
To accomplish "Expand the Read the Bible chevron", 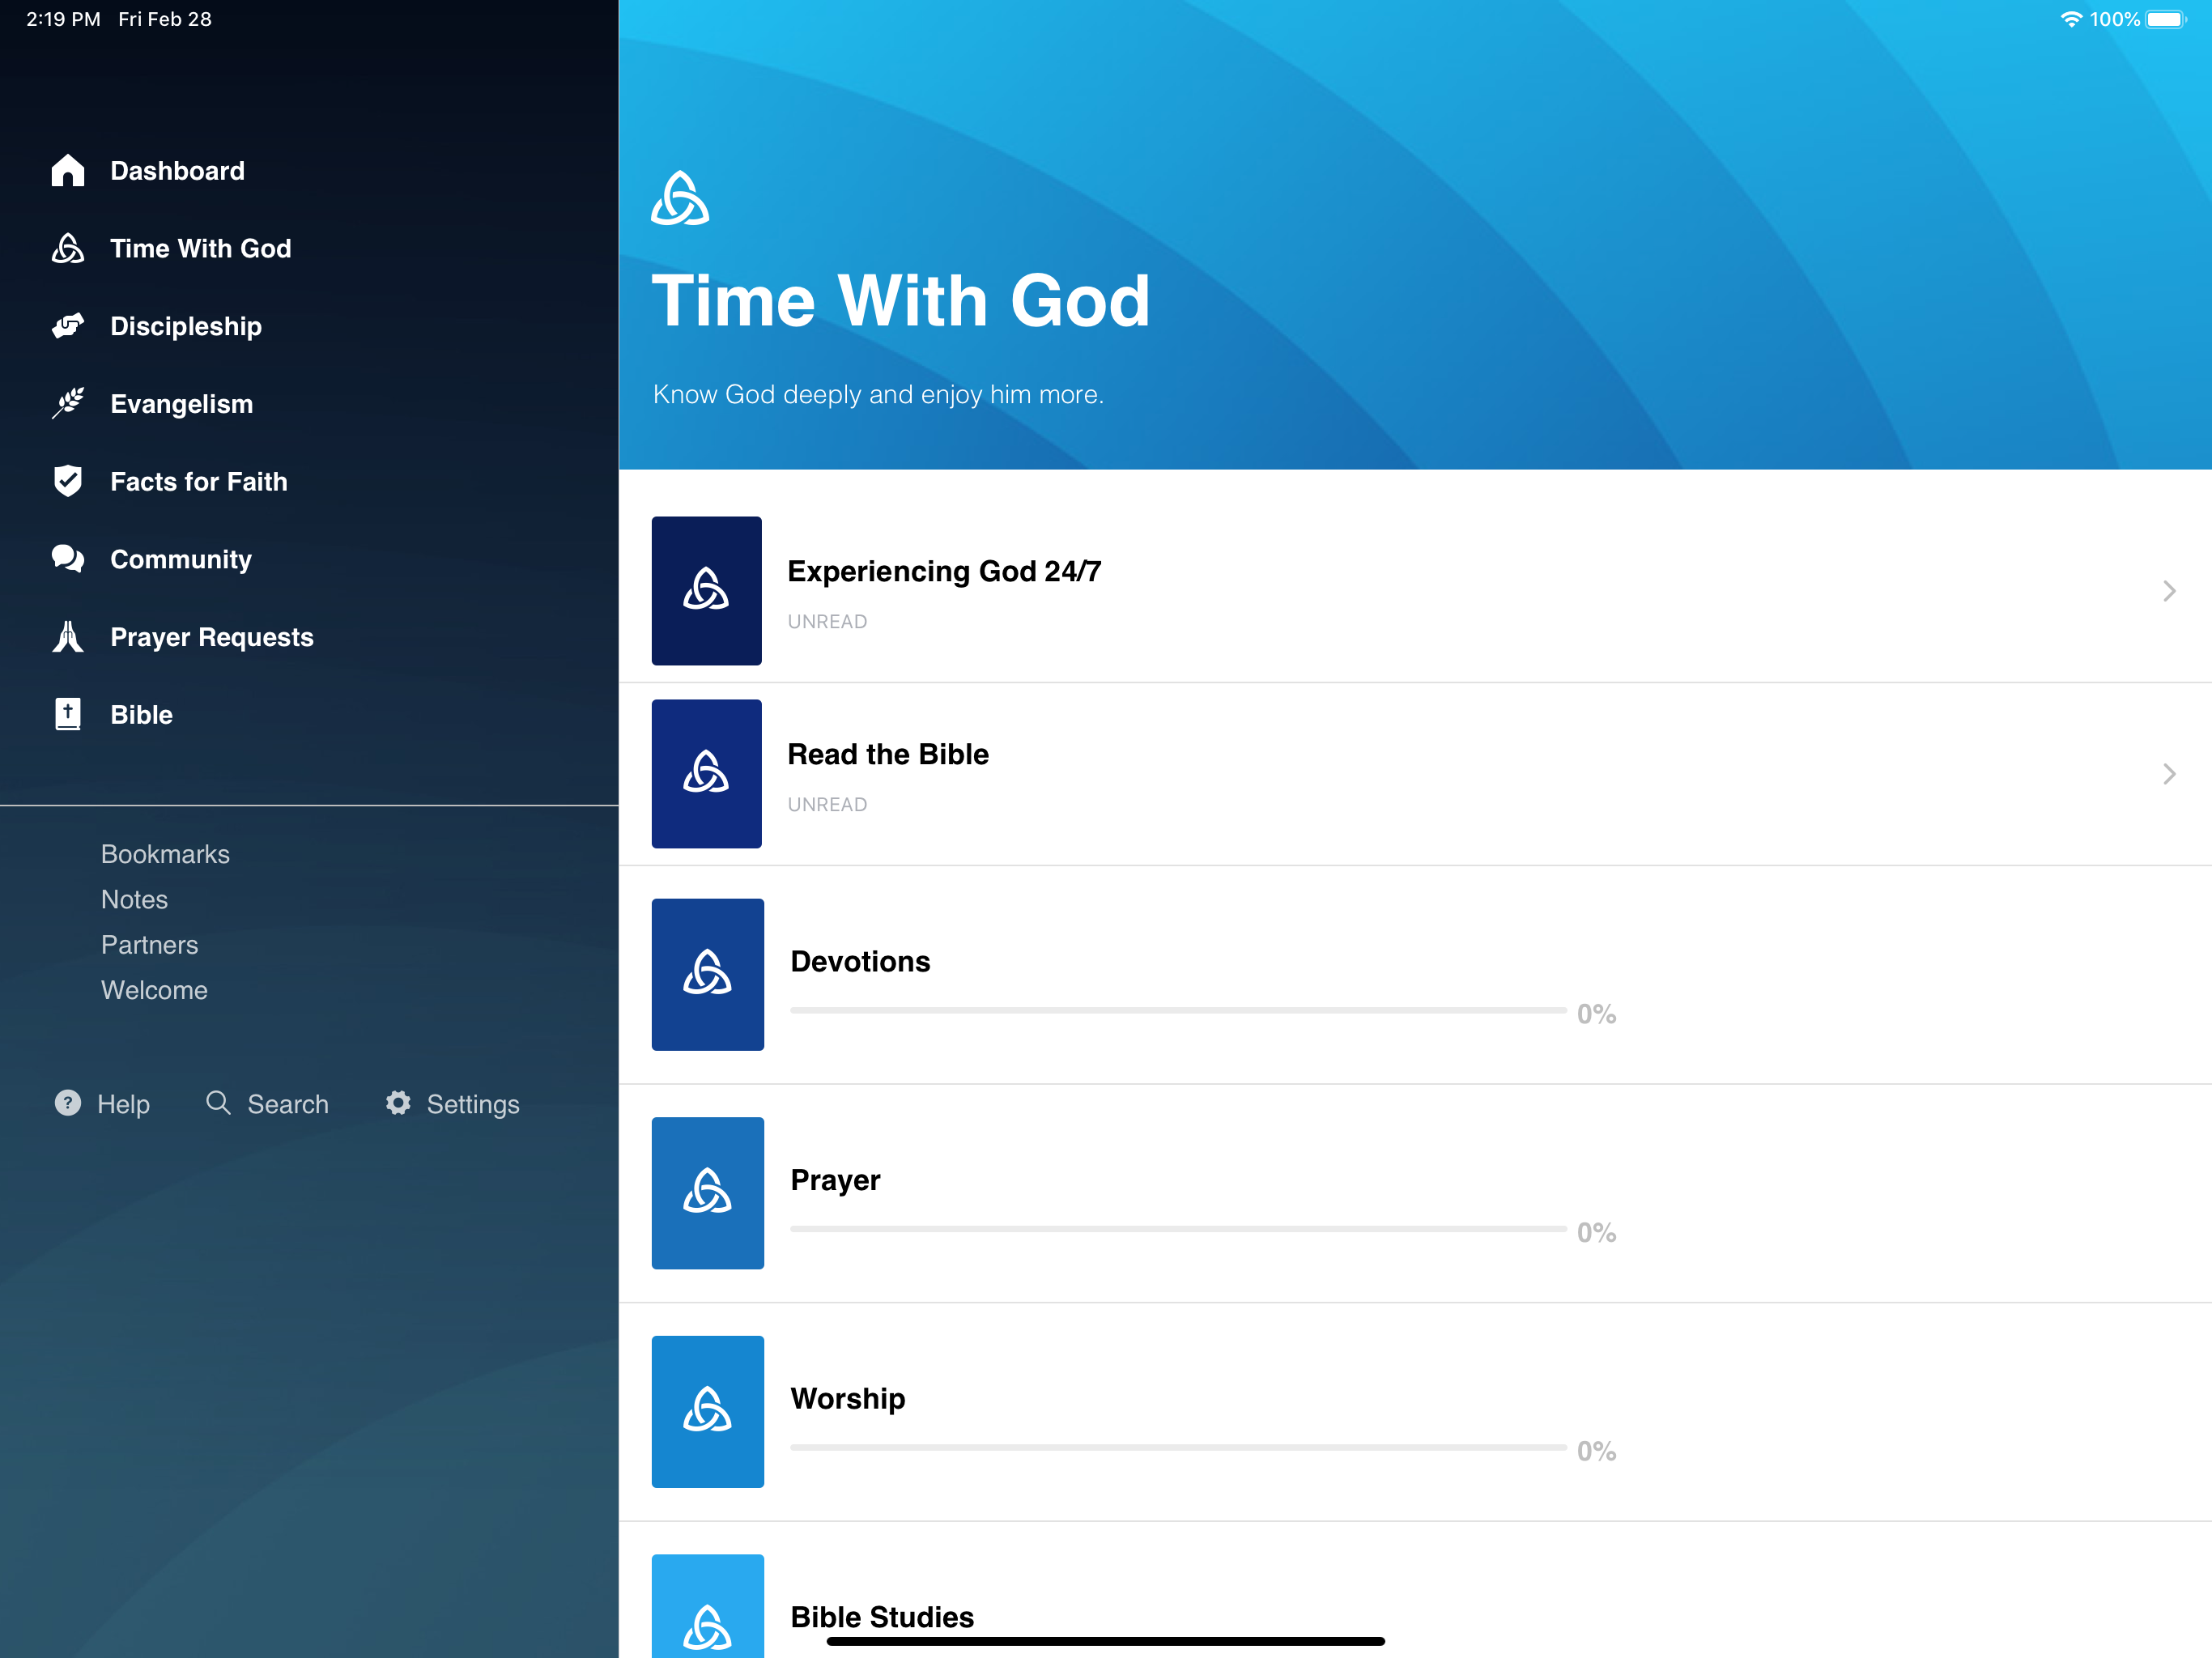I will 2169,774.
